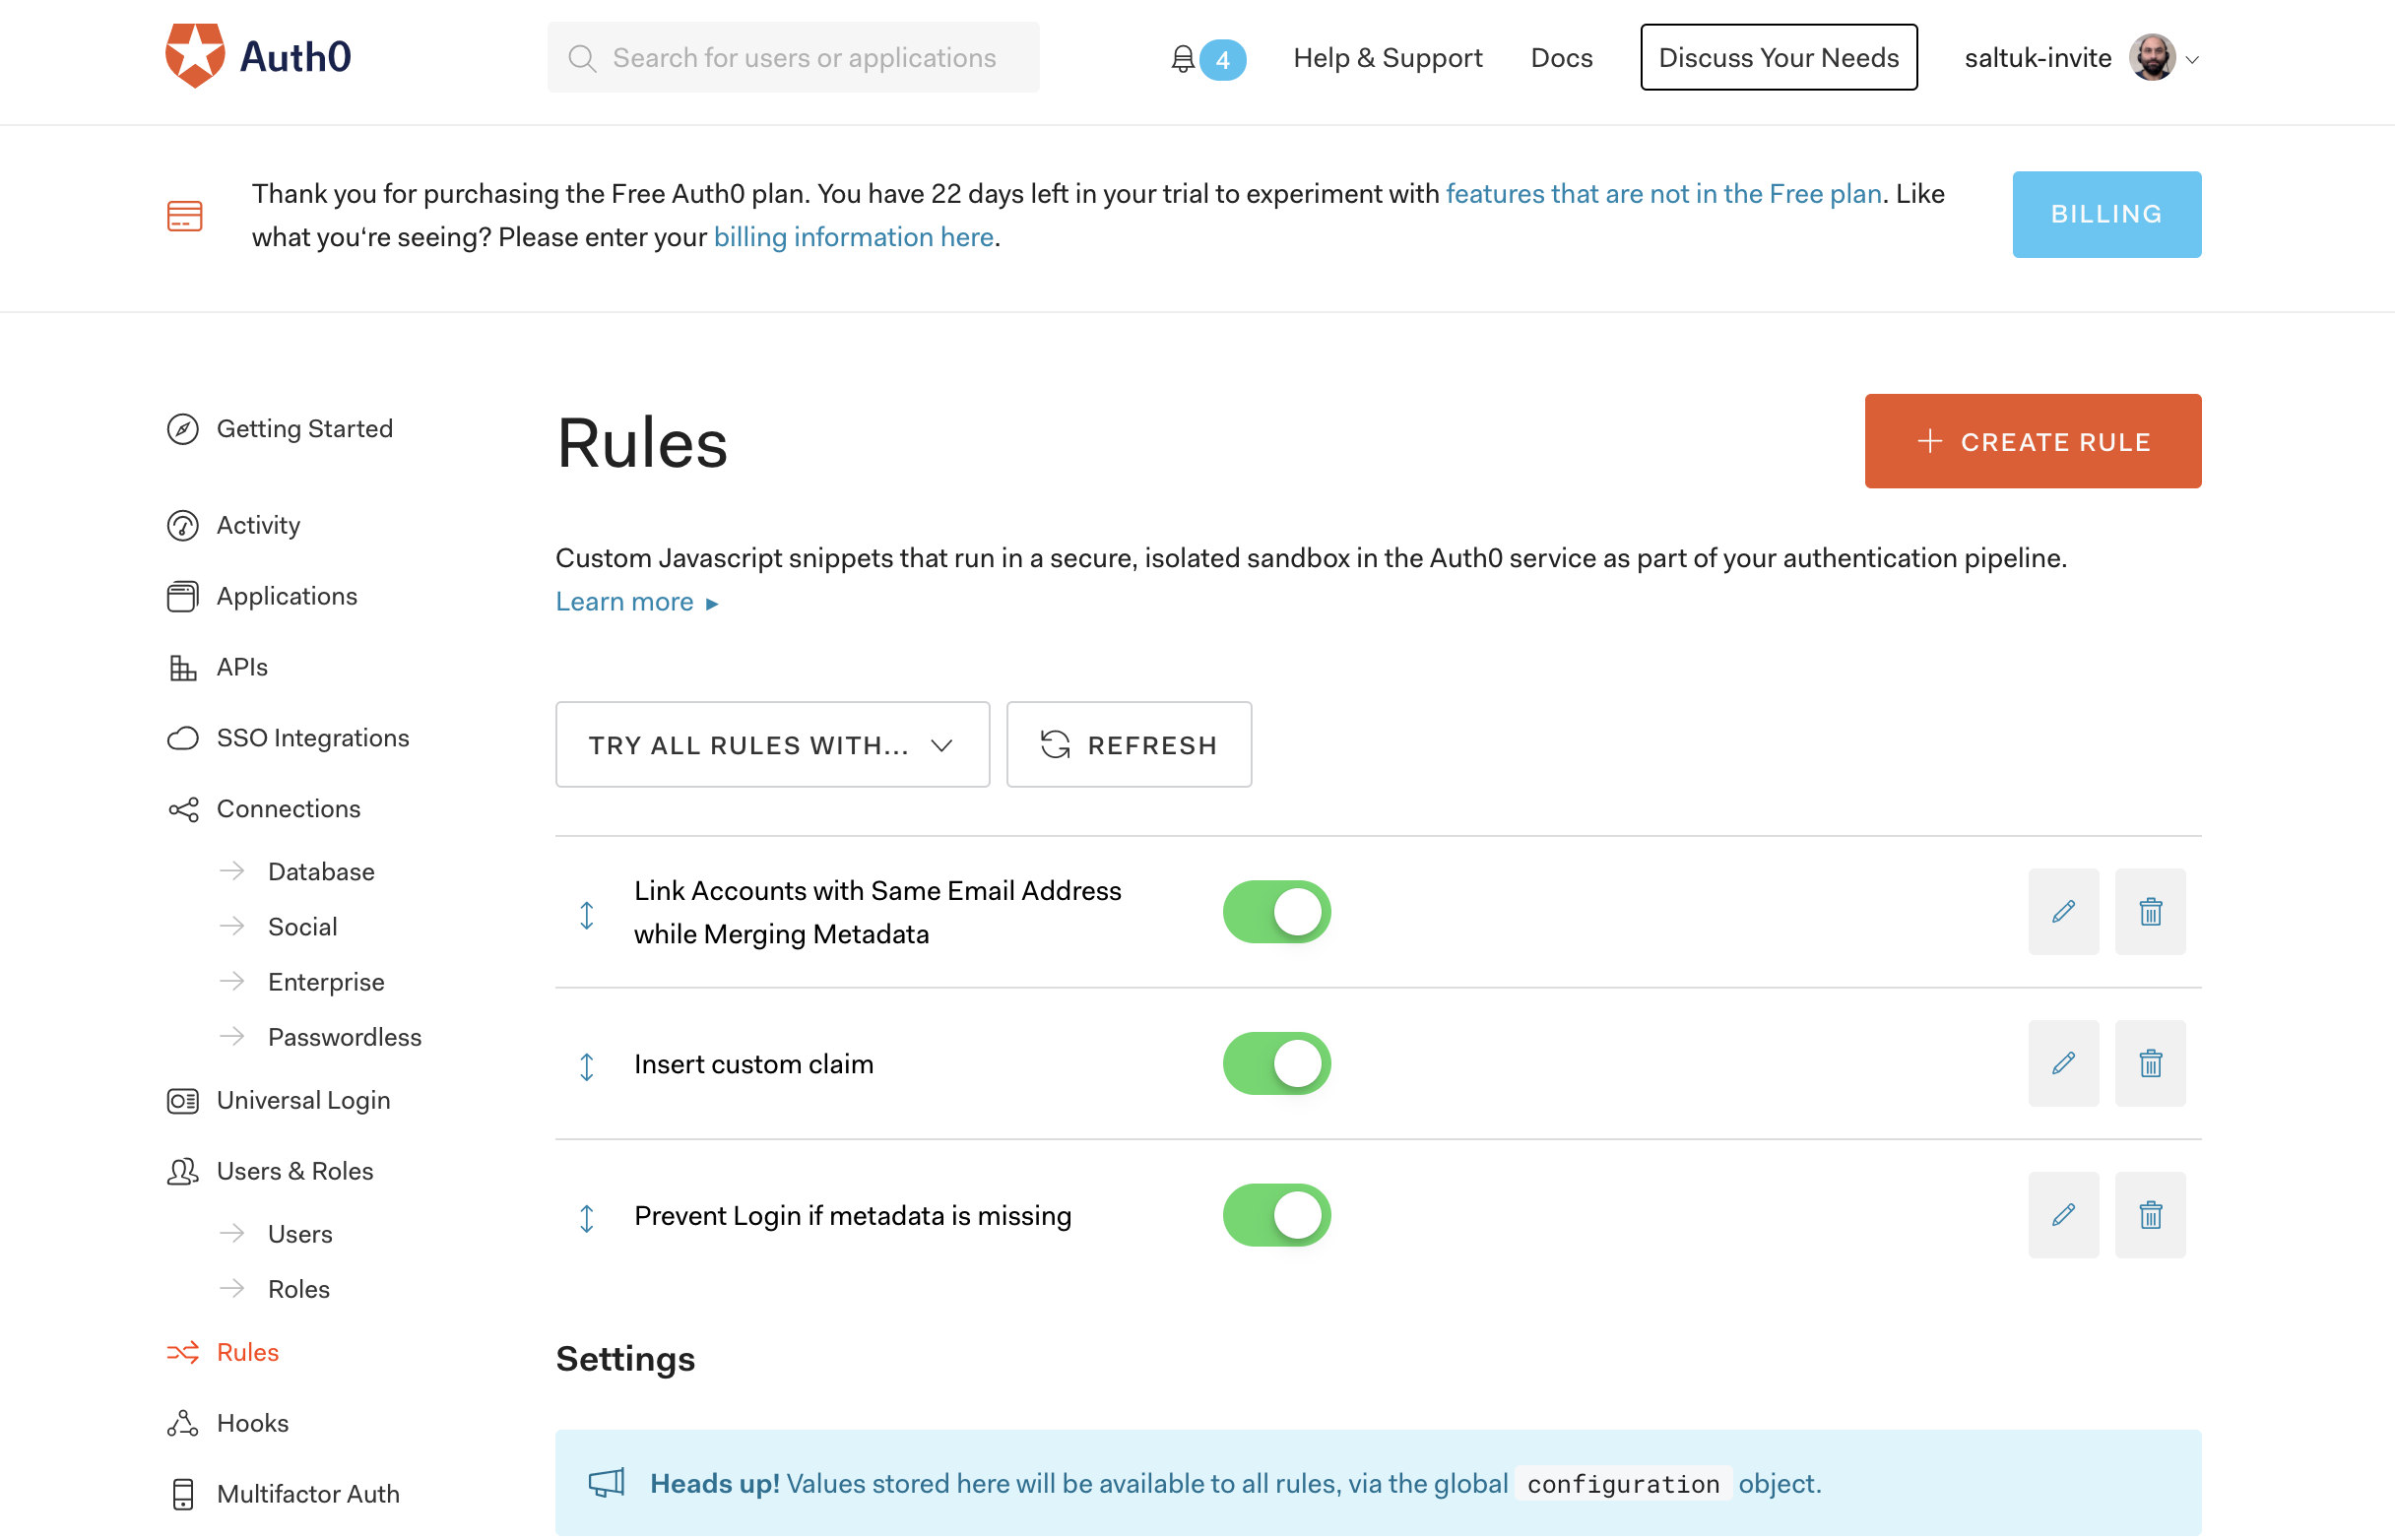Open the notifications bell
2395x1540 pixels.
1182,59
